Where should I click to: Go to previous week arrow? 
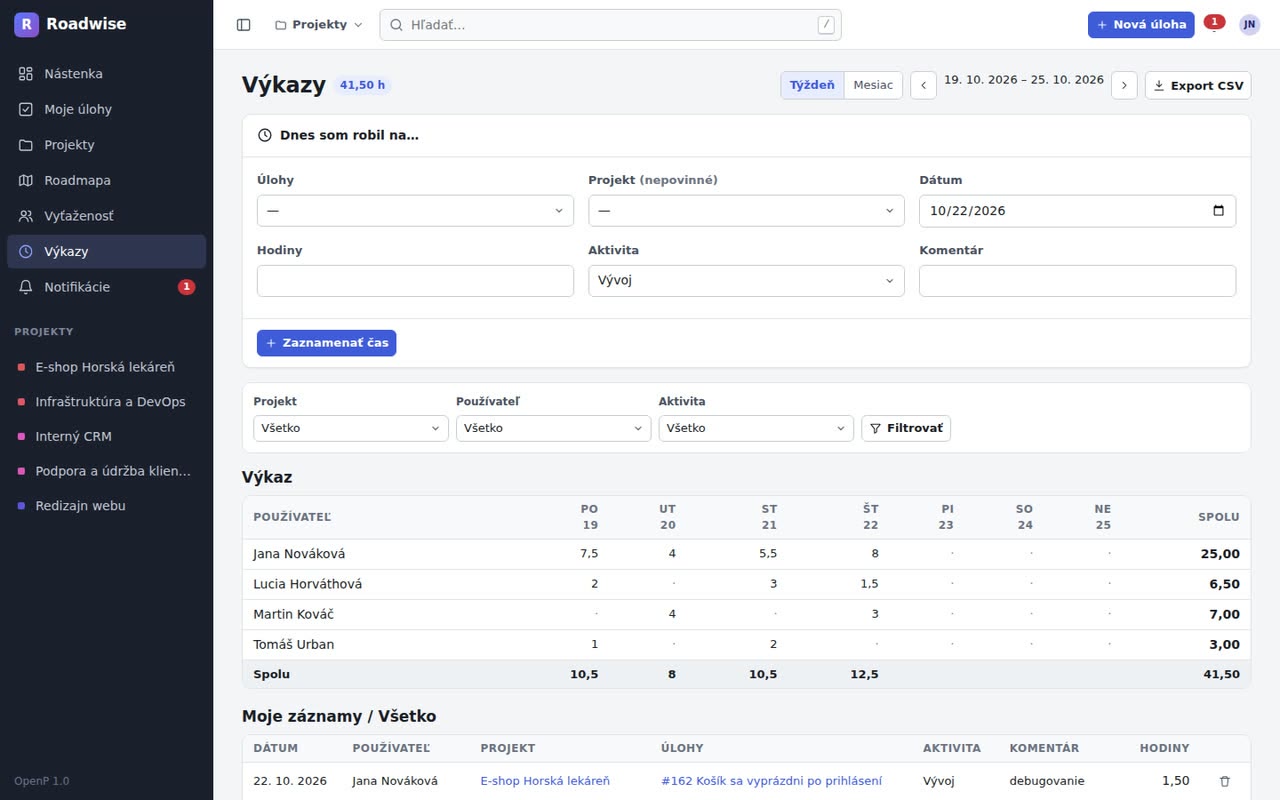[923, 86]
